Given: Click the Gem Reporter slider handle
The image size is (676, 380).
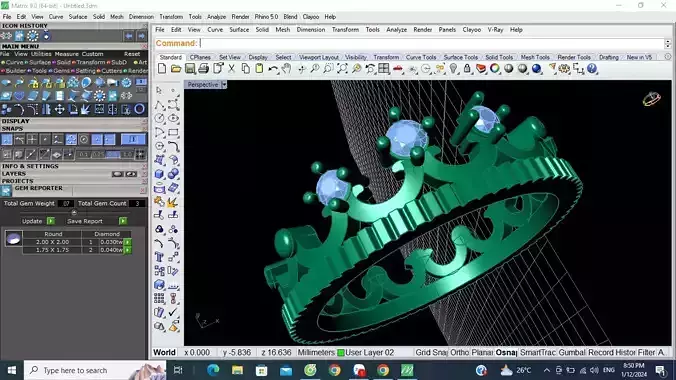Looking at the screenshot, I should click(74, 212).
